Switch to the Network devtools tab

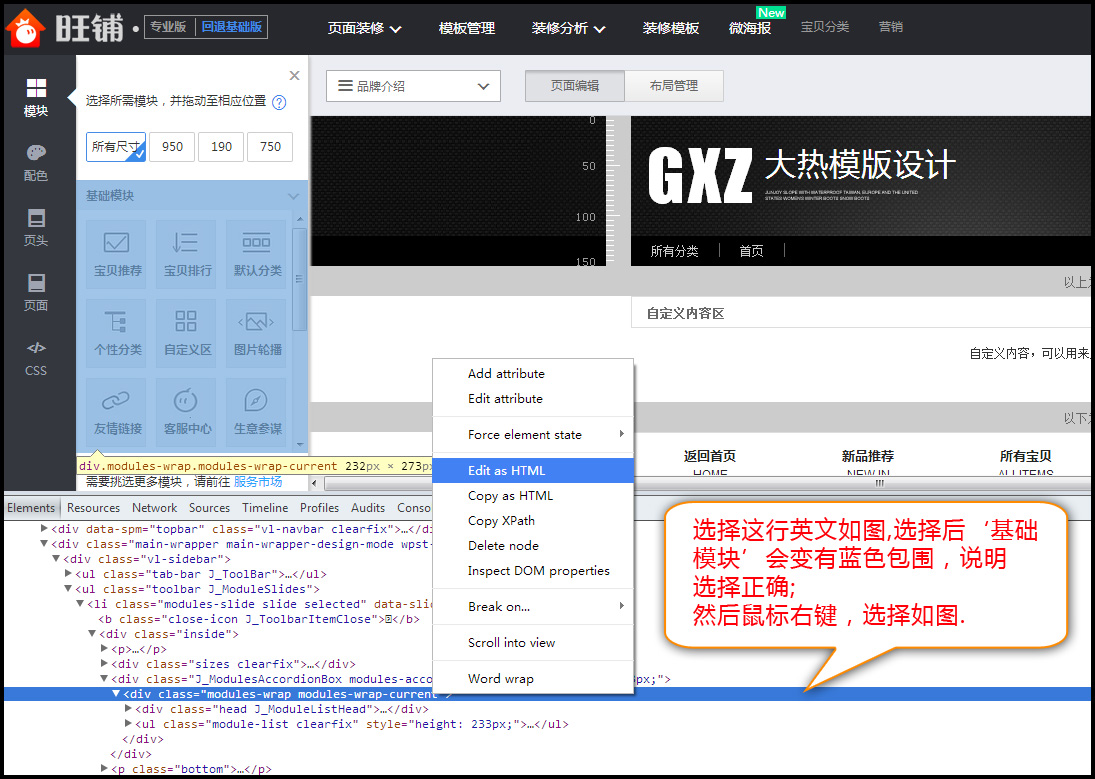pyautogui.click(x=154, y=508)
